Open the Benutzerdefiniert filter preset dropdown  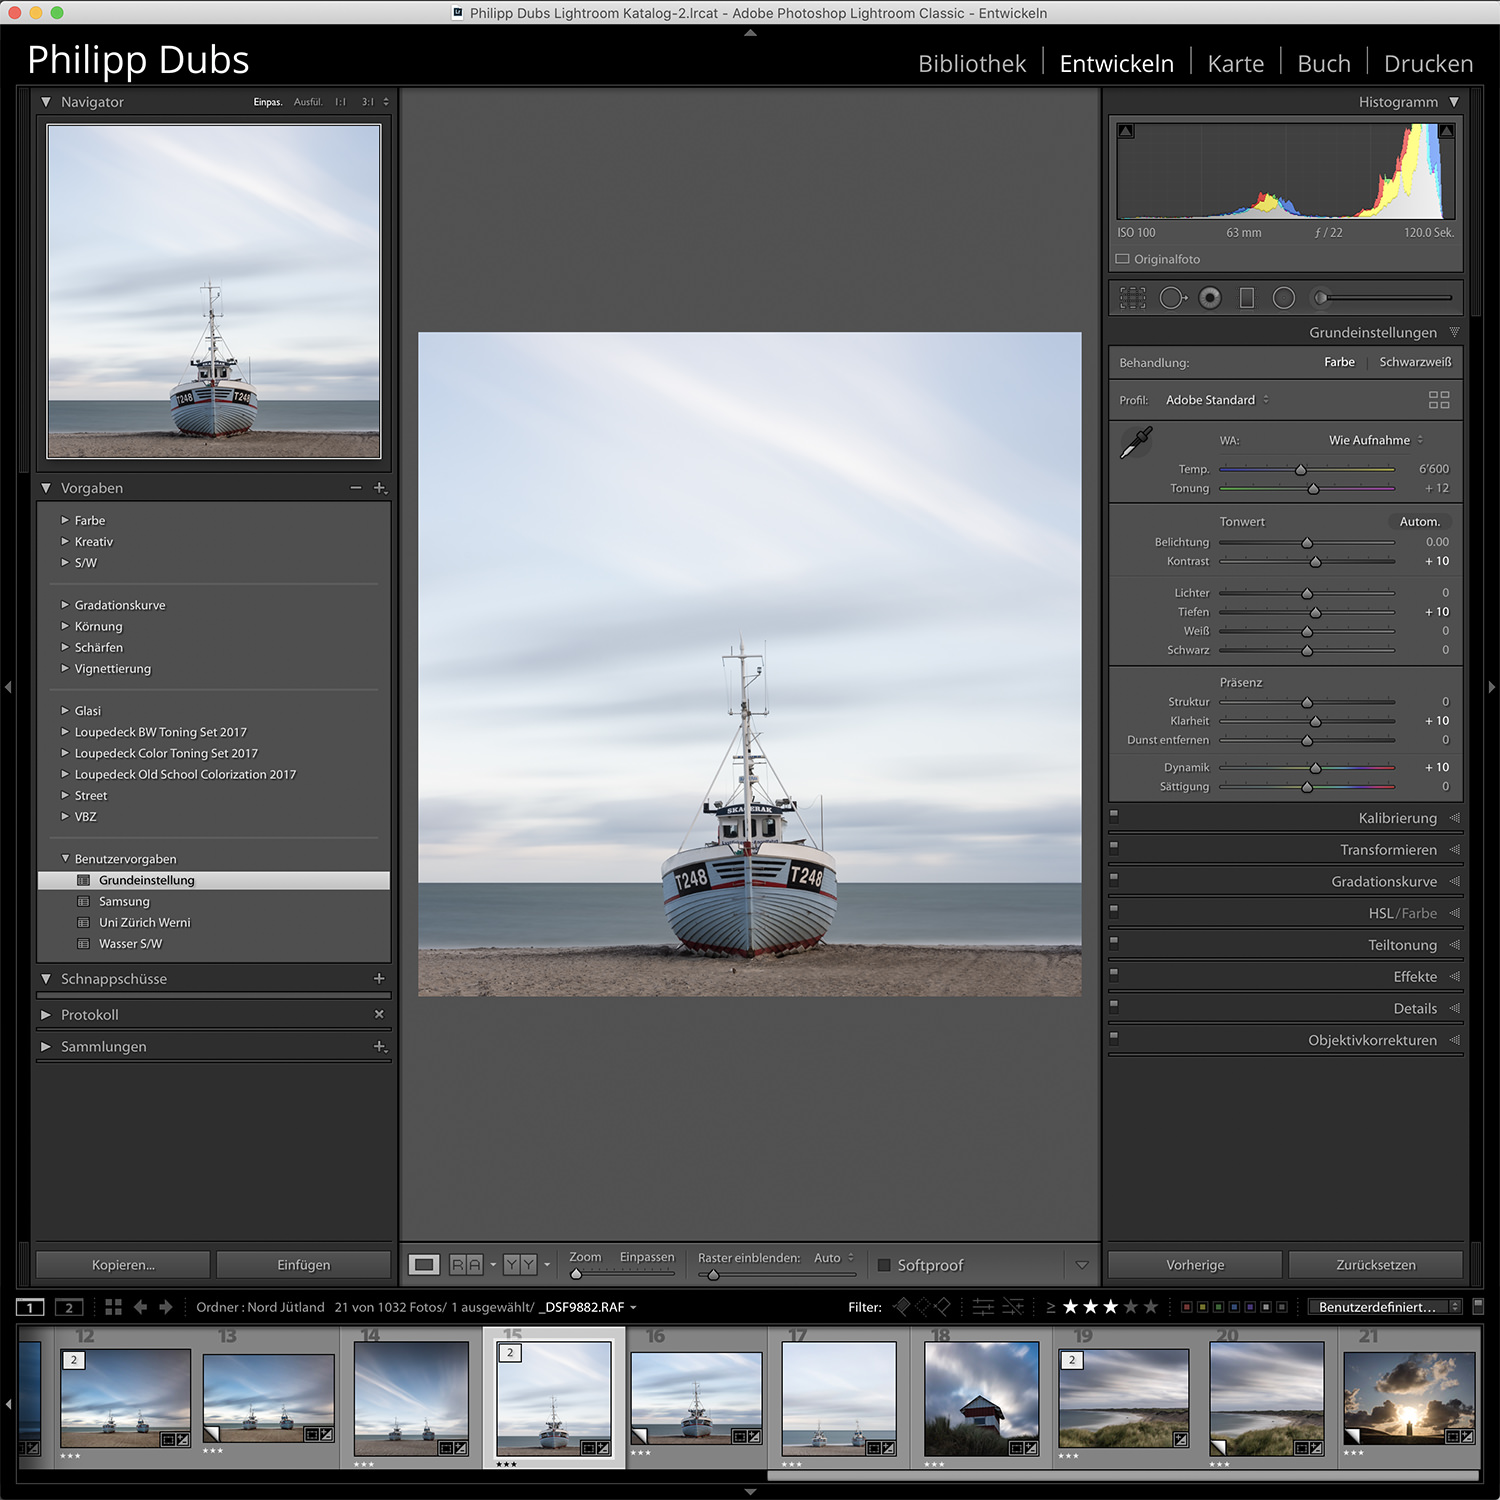1378,1306
